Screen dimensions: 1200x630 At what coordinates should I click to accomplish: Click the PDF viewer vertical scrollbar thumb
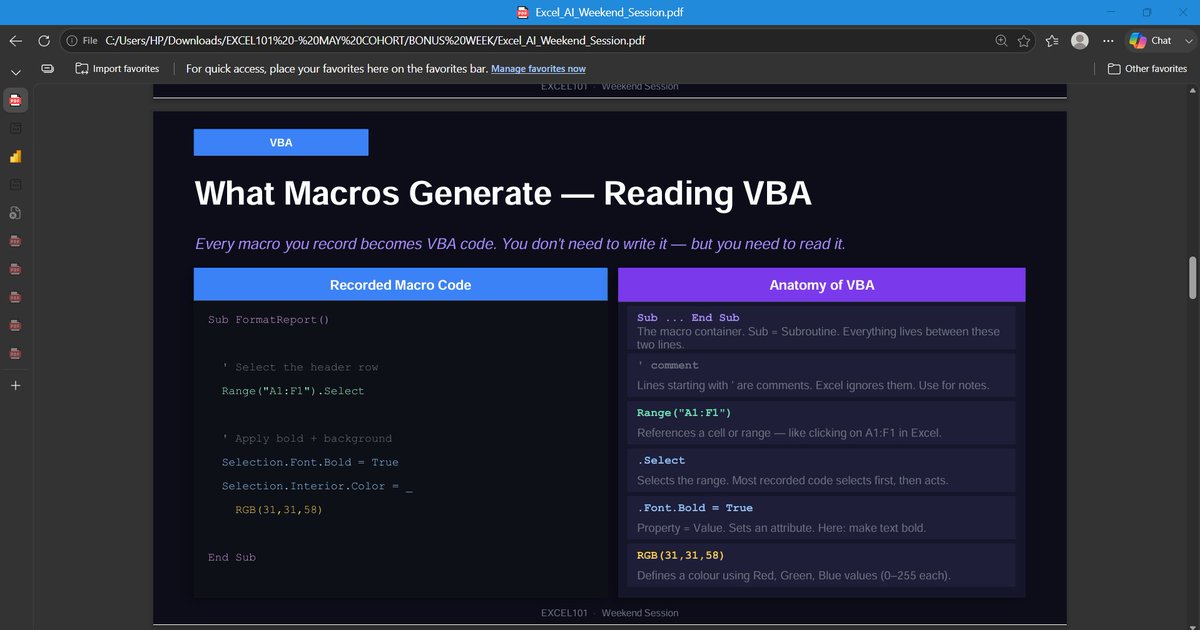click(x=1192, y=277)
